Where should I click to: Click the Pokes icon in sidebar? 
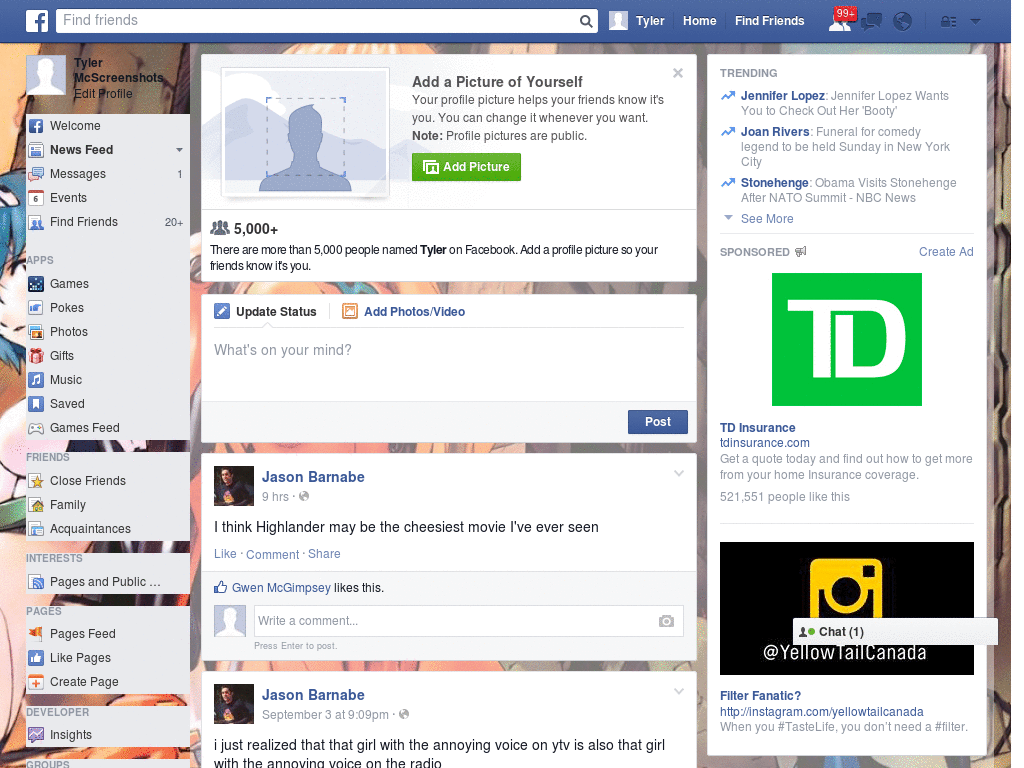coord(36,308)
